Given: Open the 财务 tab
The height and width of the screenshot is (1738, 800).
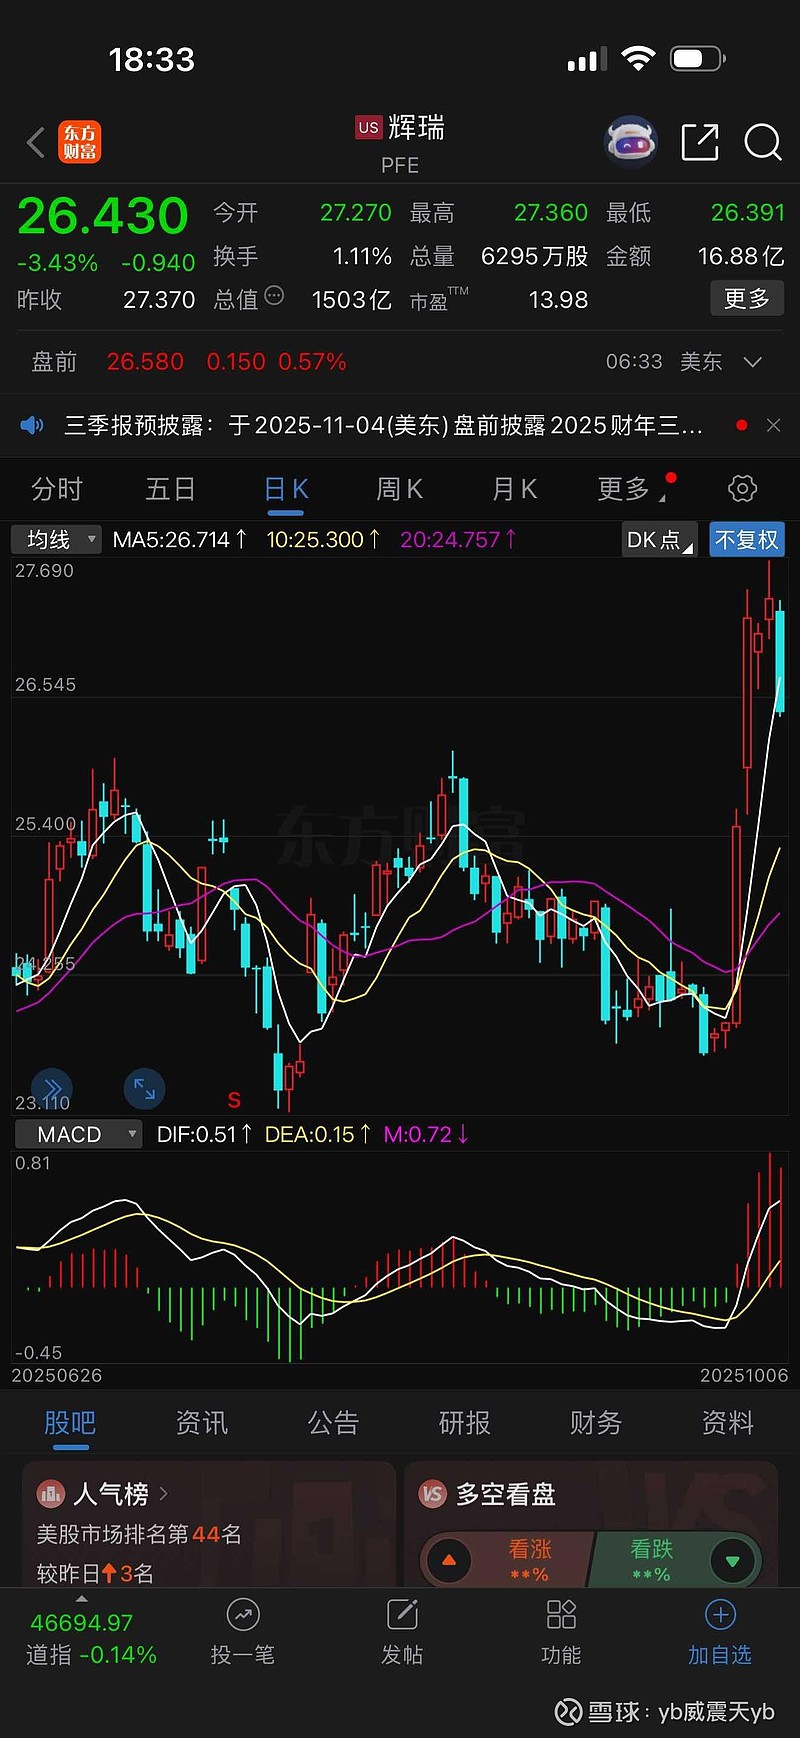Looking at the screenshot, I should (x=596, y=1422).
